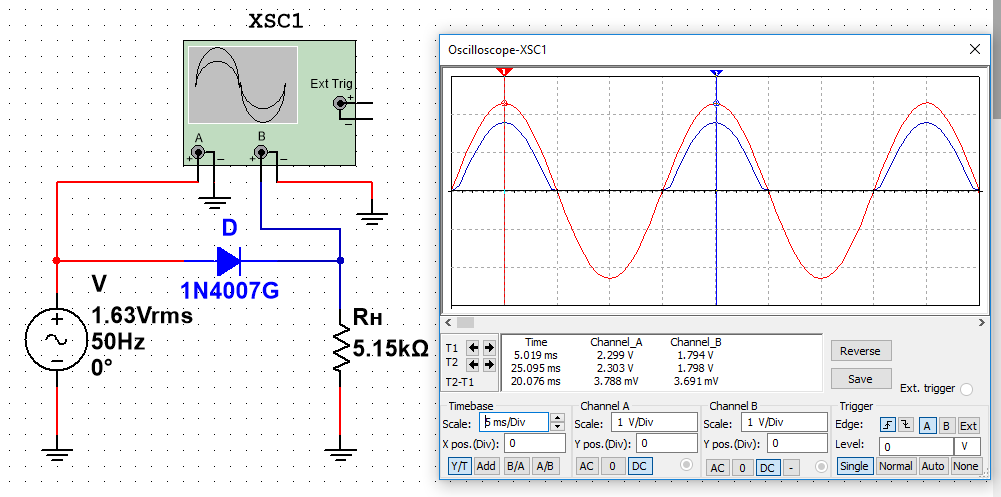Select A/B display mode
1001x497 pixels.
click(545, 466)
